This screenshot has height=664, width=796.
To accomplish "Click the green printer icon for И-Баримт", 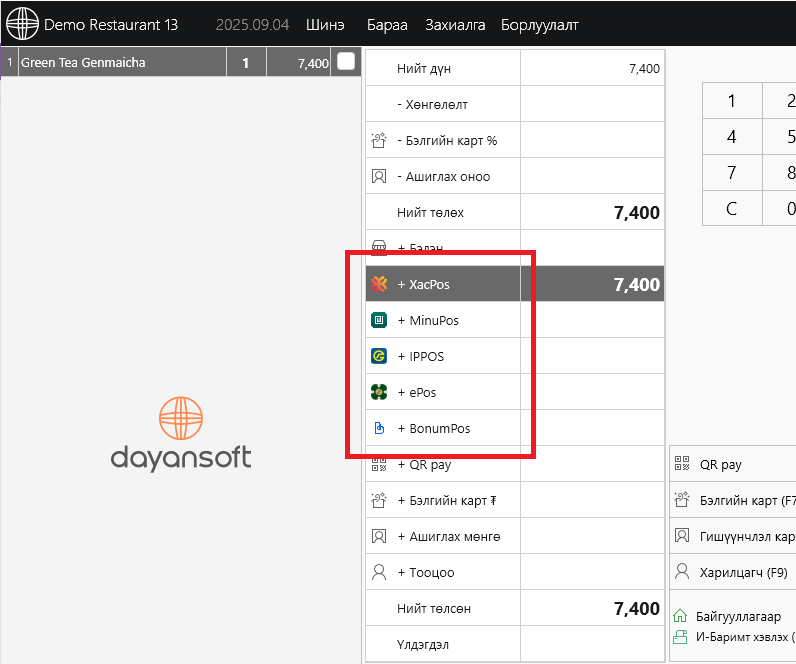I will [680, 637].
